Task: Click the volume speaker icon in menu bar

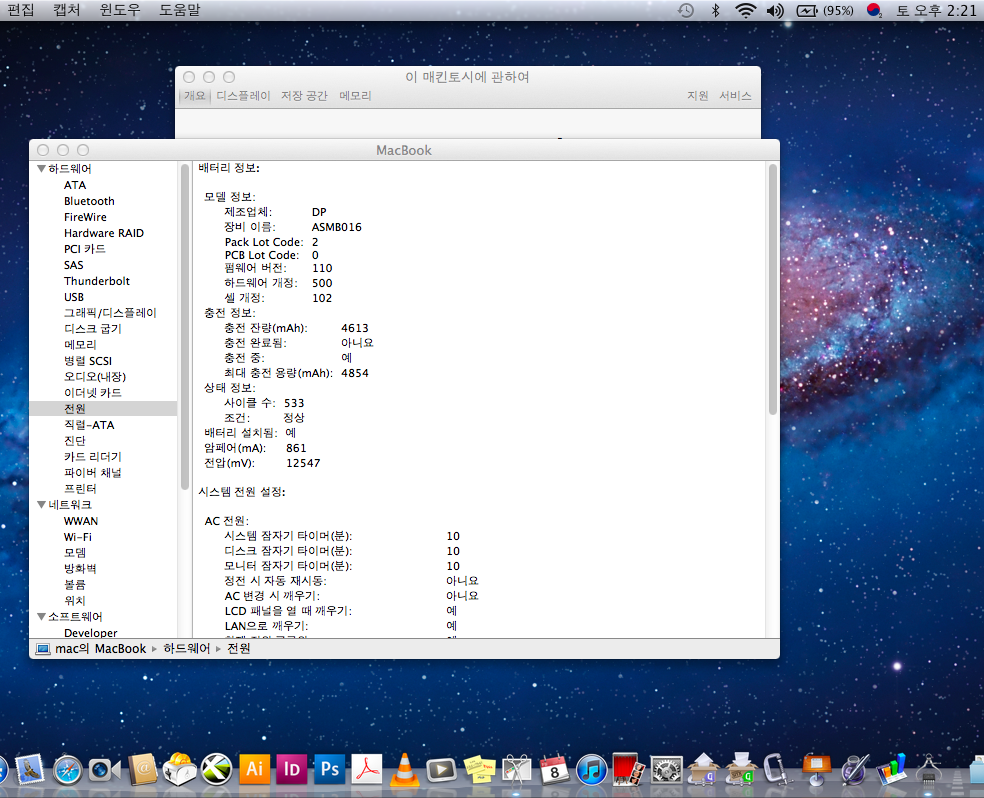Action: point(775,10)
